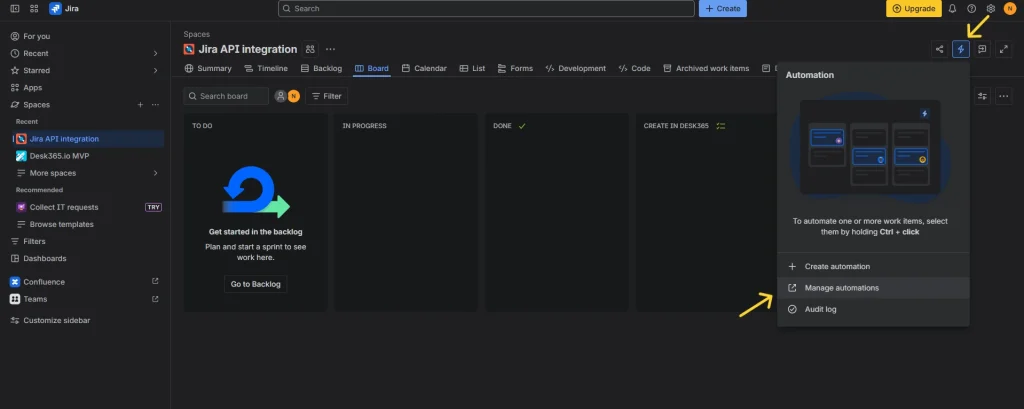Open the help question mark icon
The image size is (1024, 409).
click(x=972, y=8)
